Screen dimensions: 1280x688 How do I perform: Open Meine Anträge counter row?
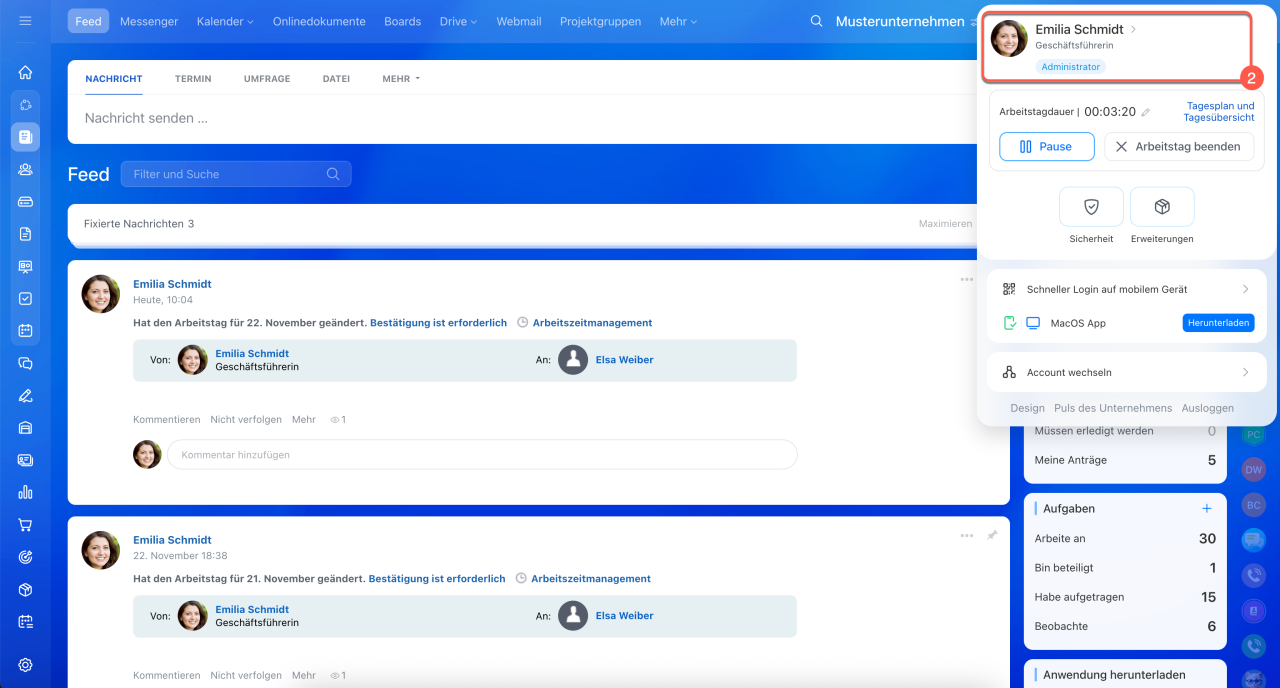(1125, 460)
